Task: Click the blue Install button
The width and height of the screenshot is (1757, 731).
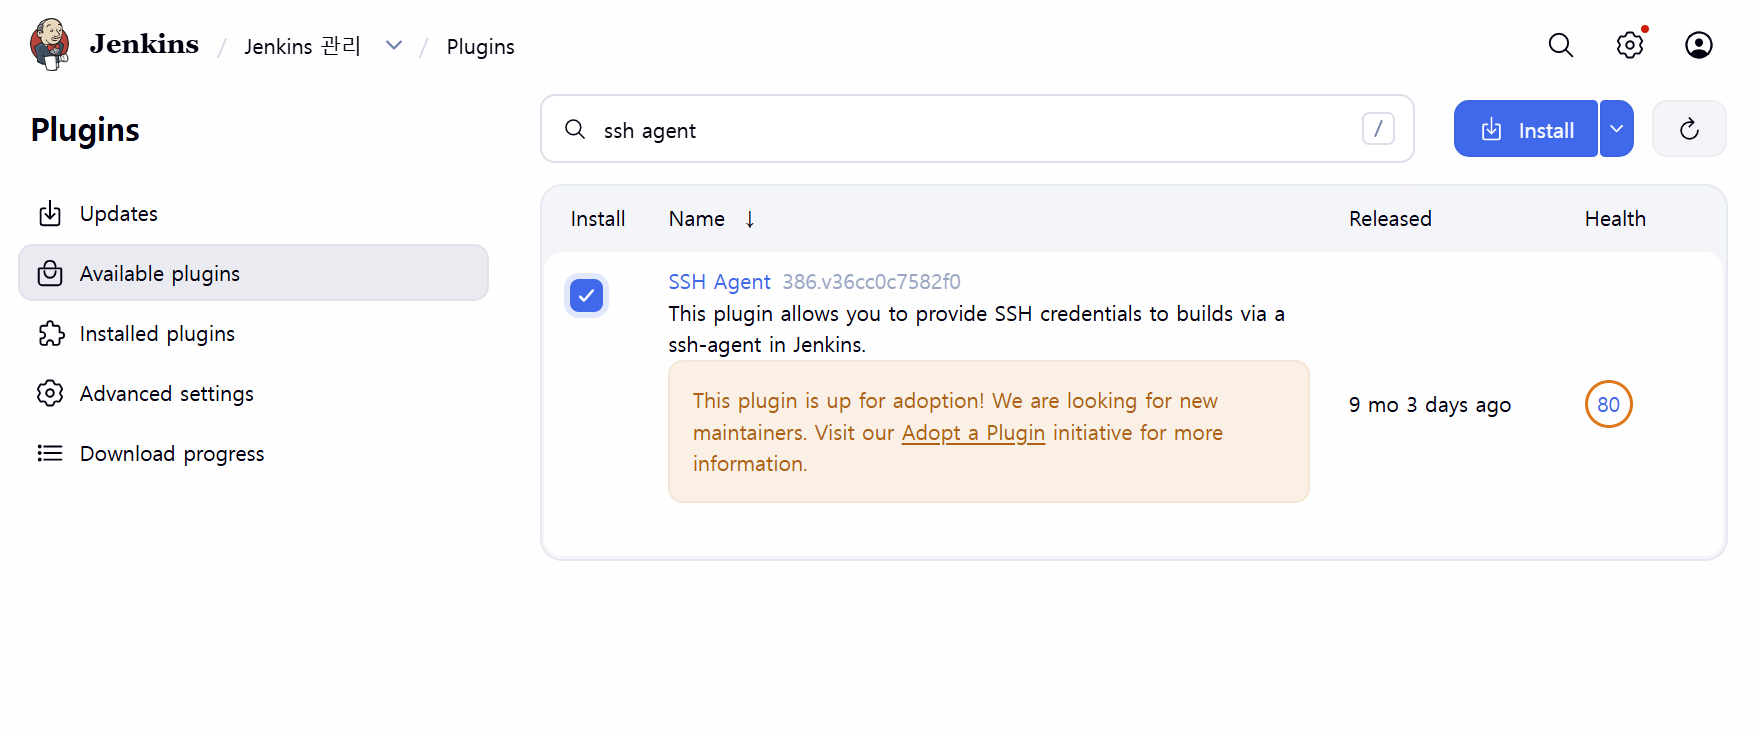Action: pyautogui.click(x=1526, y=129)
